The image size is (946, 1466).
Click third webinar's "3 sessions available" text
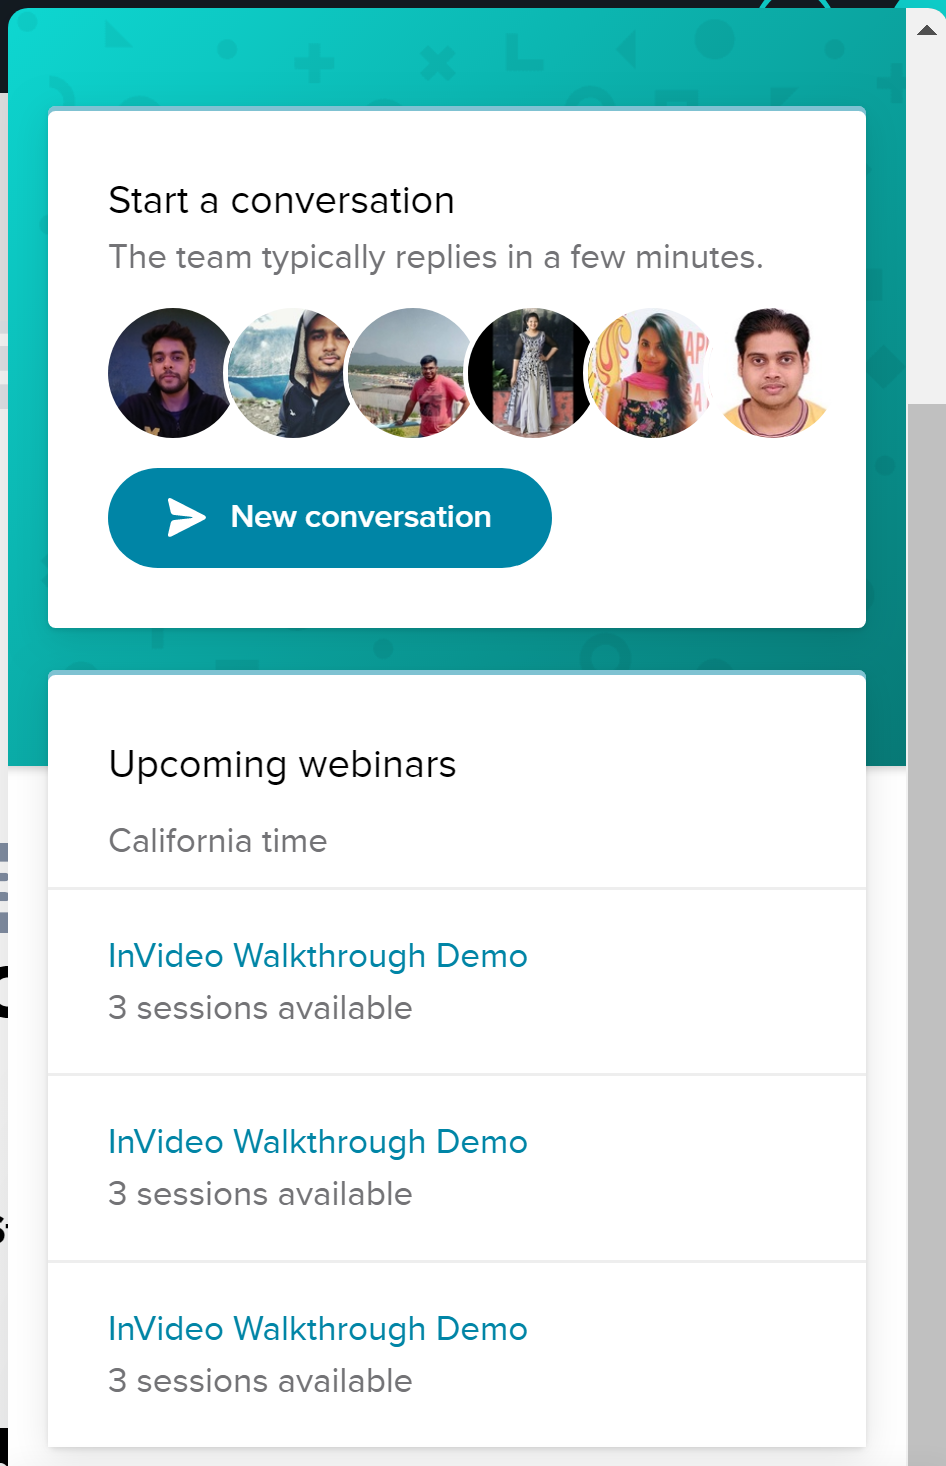tap(260, 1381)
